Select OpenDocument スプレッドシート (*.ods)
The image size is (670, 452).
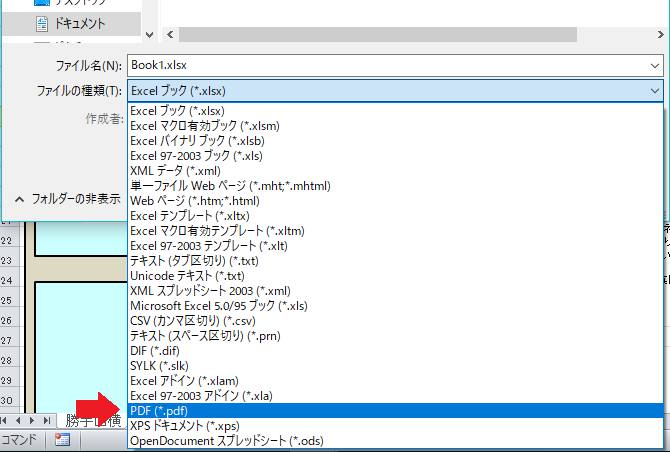395,441
